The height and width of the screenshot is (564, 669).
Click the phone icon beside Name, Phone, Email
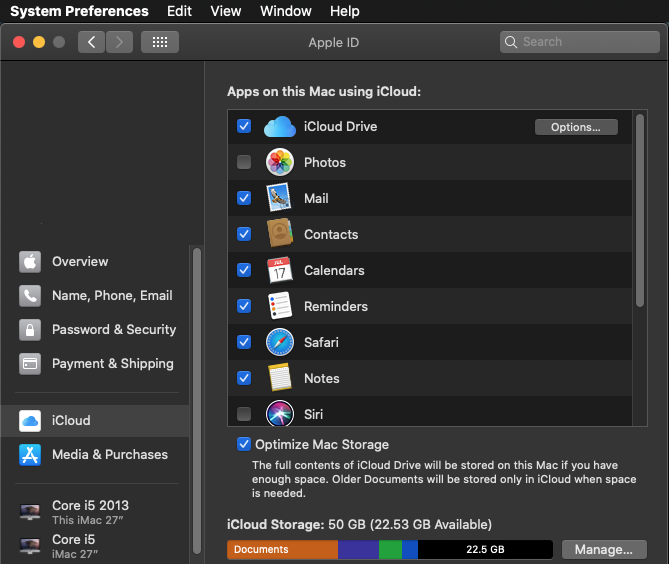(30, 296)
